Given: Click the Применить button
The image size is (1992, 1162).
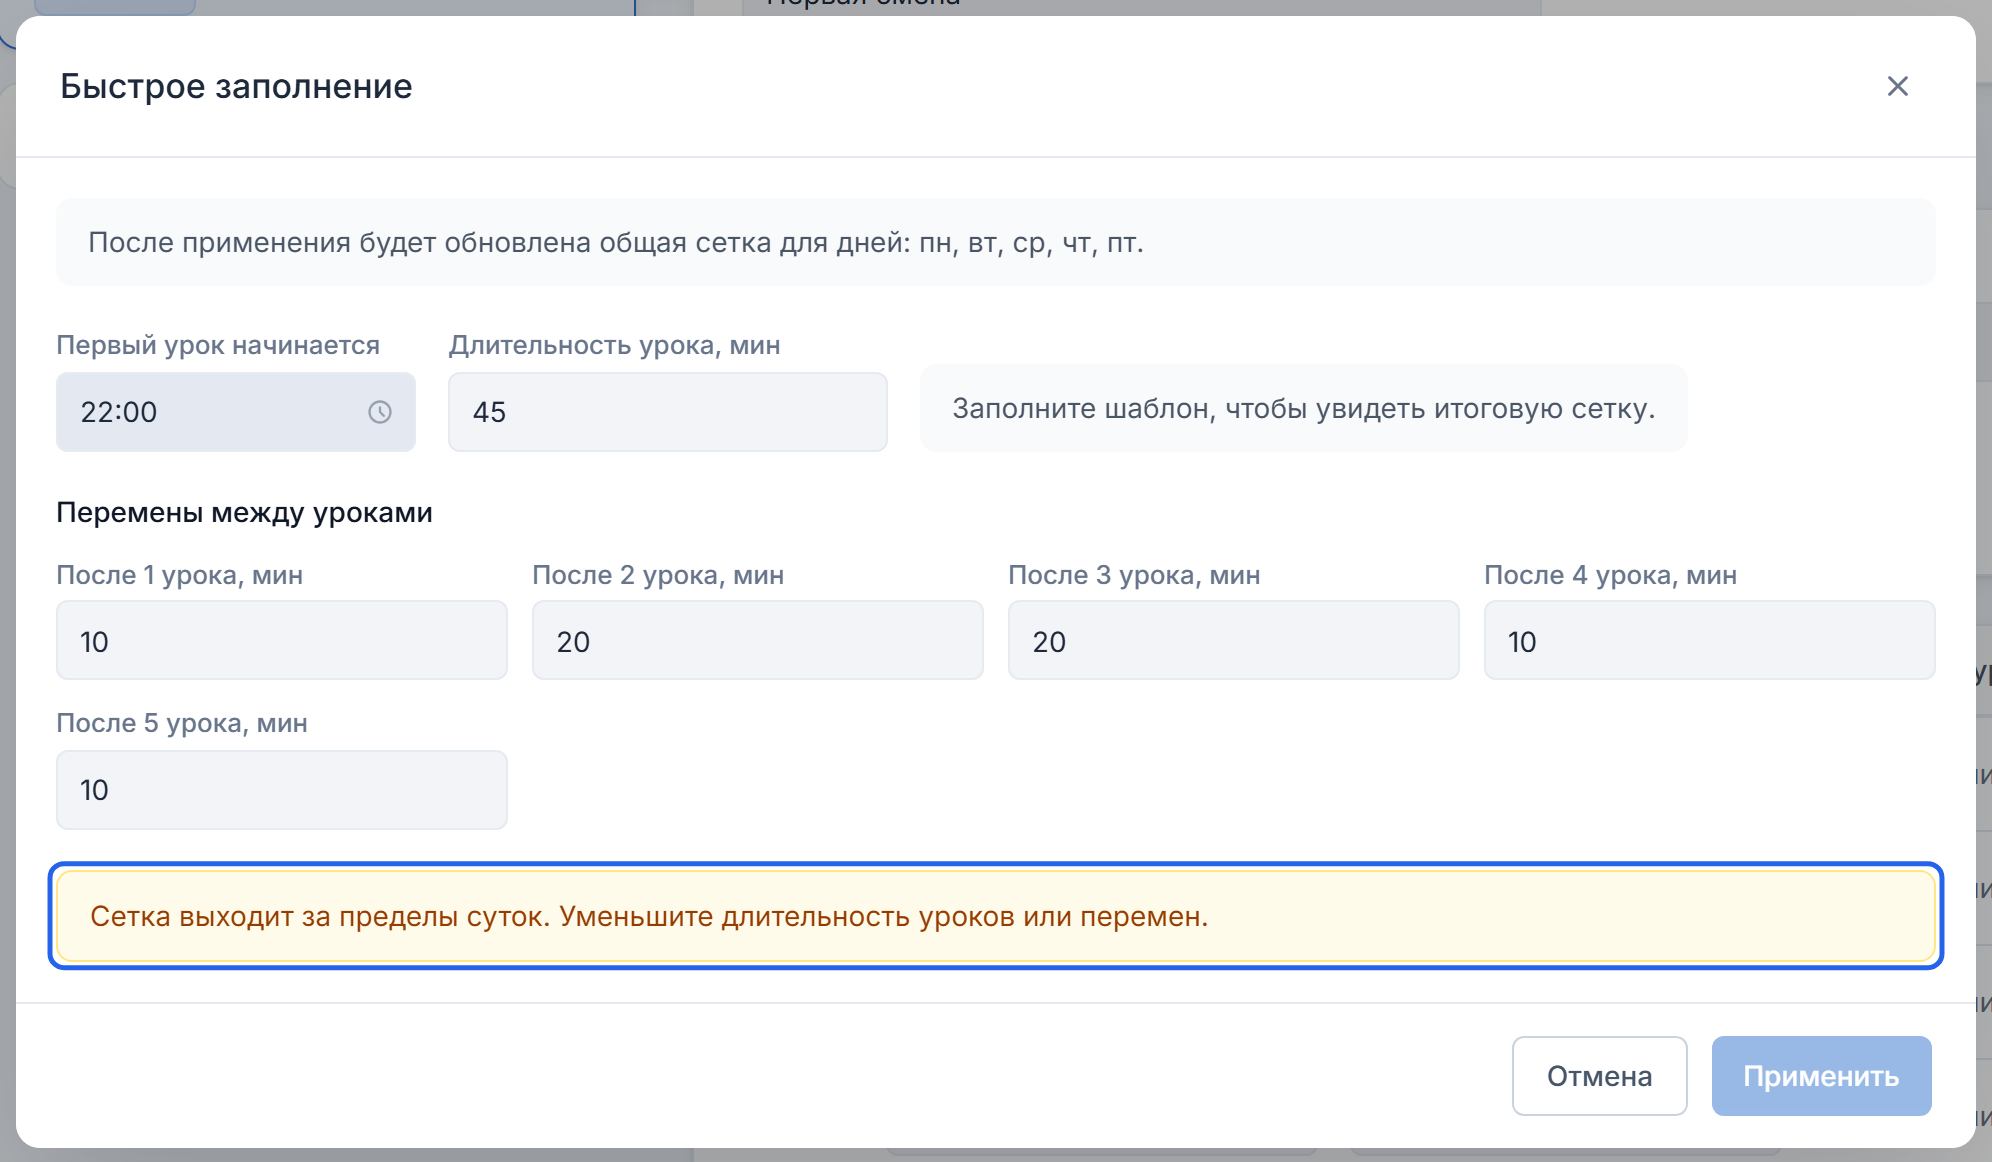Looking at the screenshot, I should [x=1821, y=1076].
